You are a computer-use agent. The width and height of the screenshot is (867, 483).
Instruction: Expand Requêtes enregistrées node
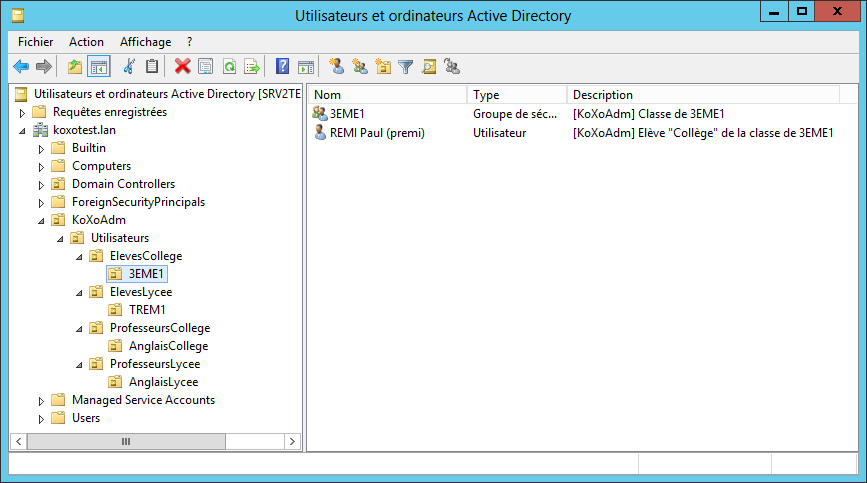coord(22,113)
